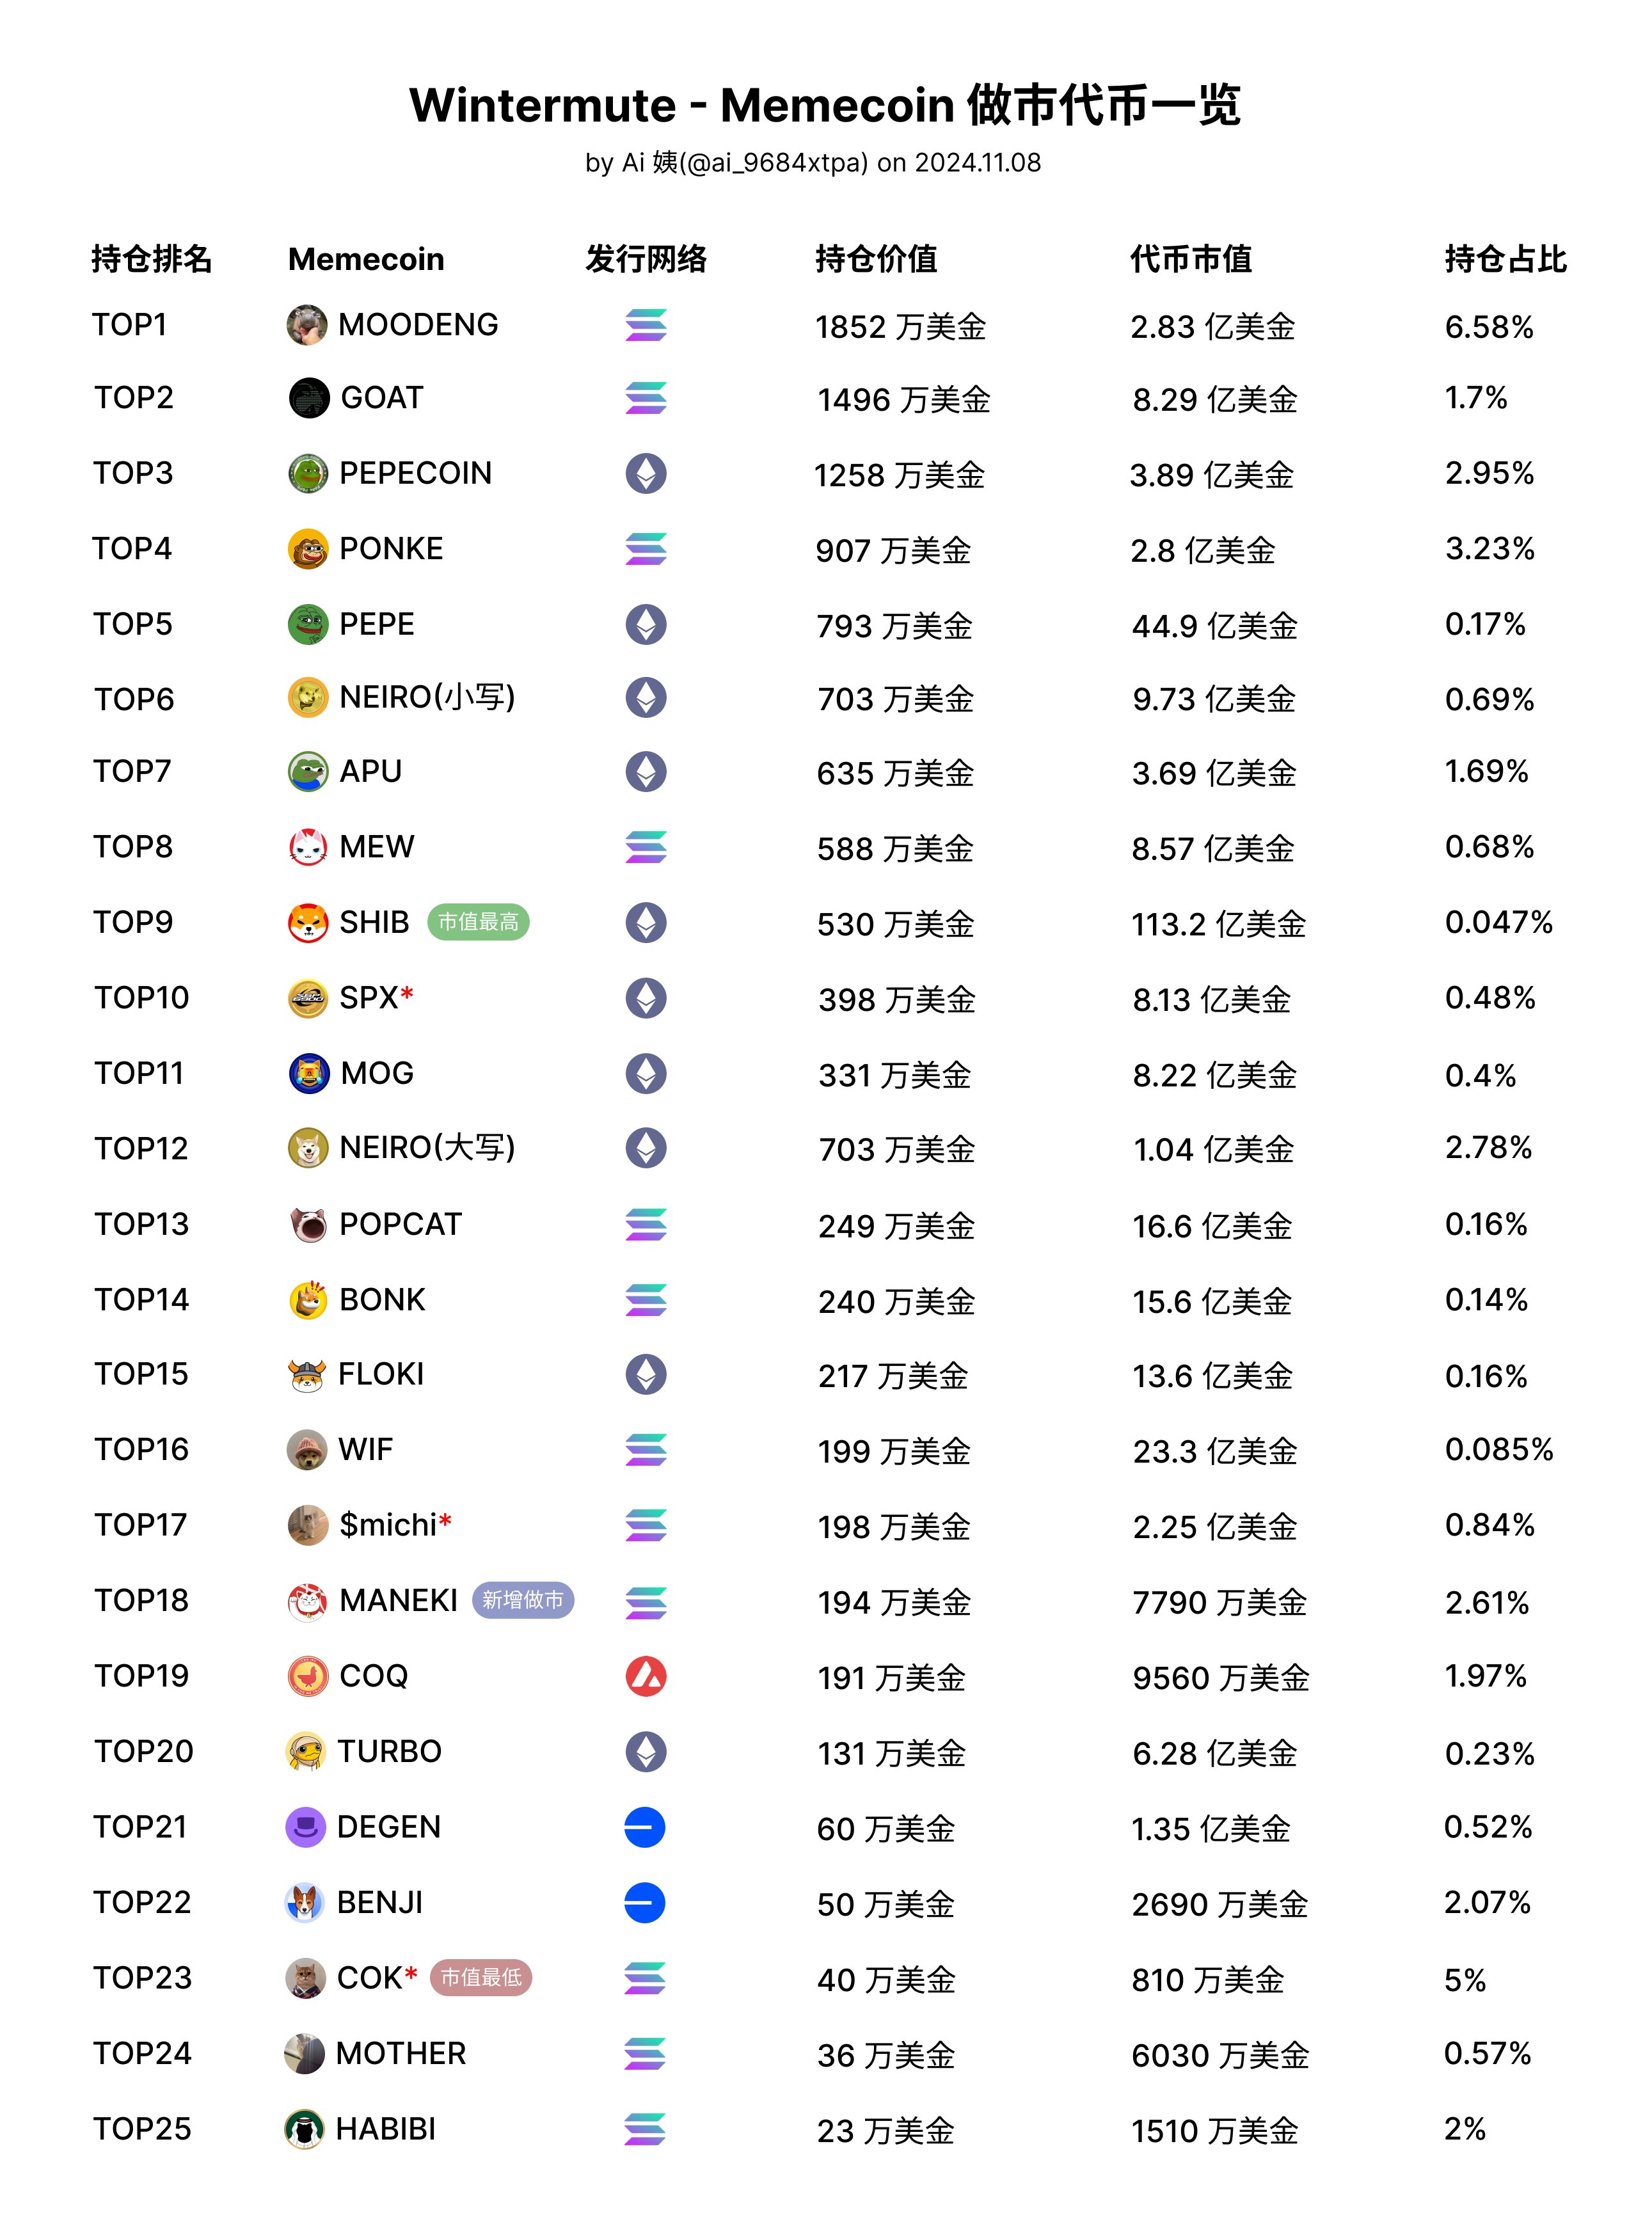
Task: Click the red Avalanche network icon for COQ
Action: coord(646,1676)
